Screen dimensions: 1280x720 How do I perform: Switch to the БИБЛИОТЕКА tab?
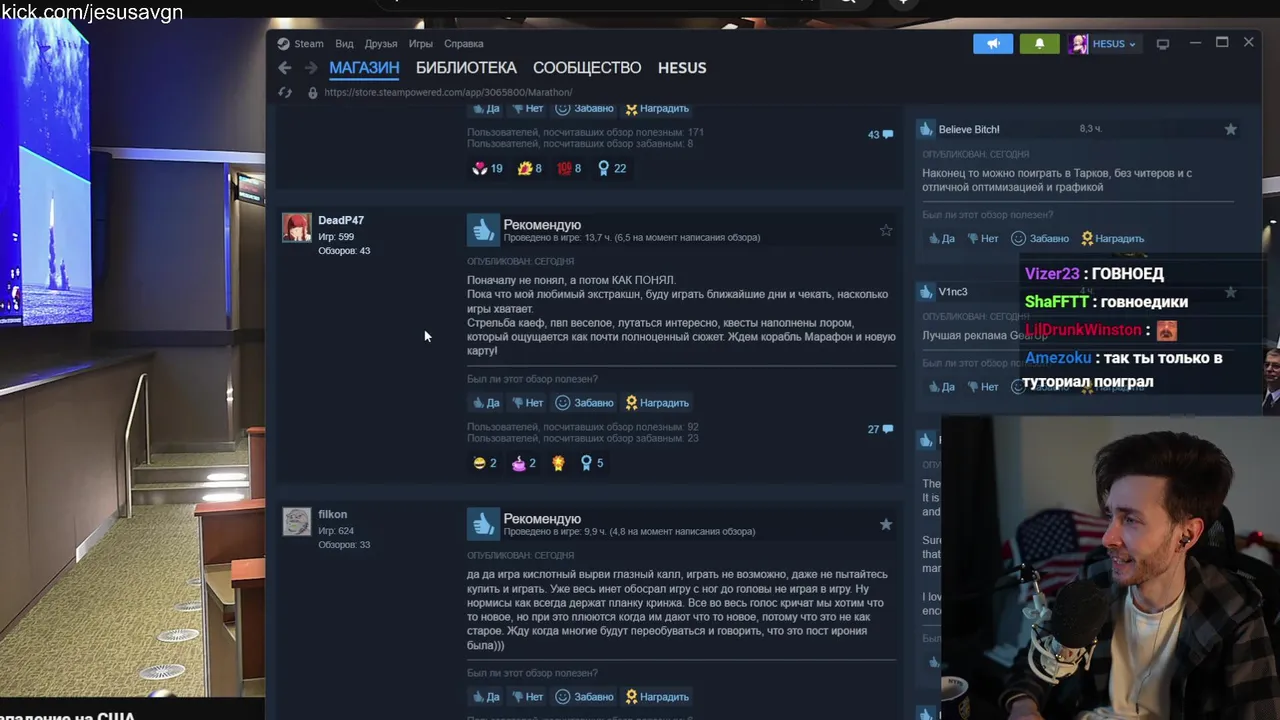point(466,68)
